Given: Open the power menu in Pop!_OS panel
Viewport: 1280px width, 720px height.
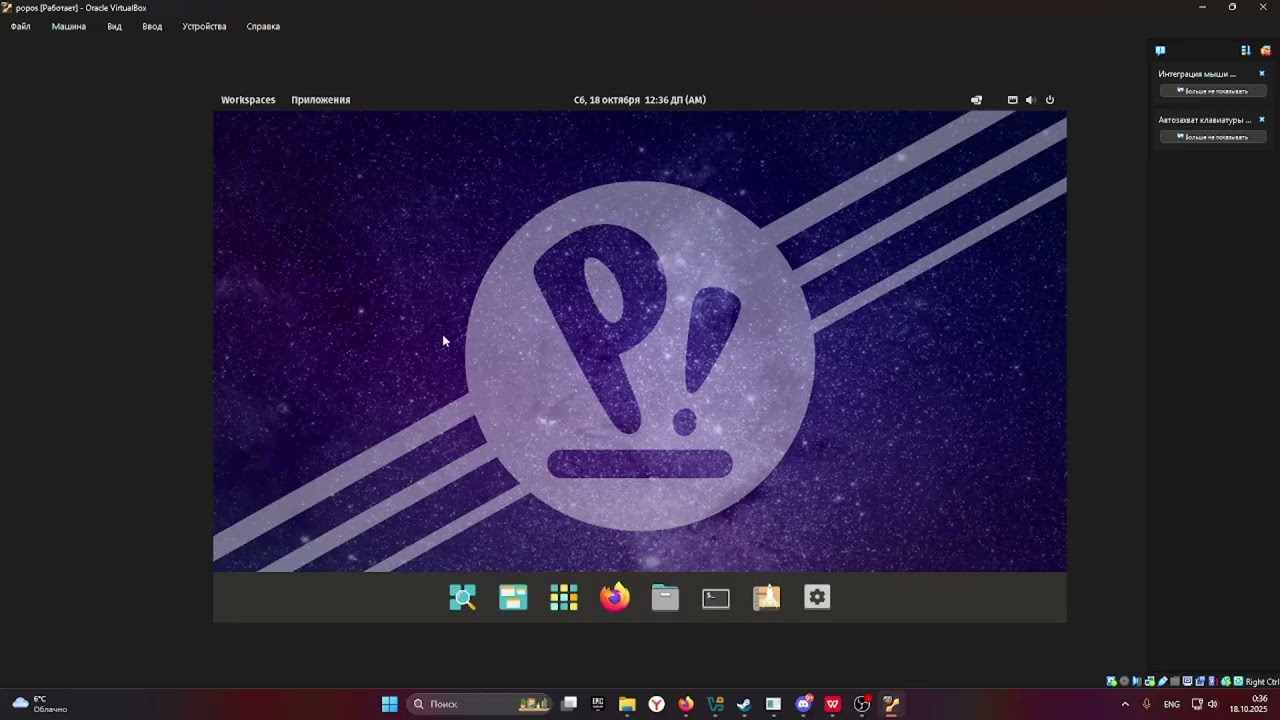Looking at the screenshot, I should coord(1050,100).
